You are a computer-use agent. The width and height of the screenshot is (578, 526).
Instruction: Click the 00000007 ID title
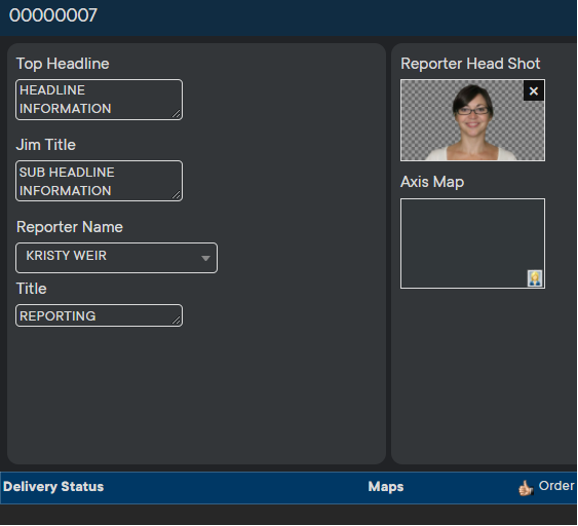pos(53,15)
